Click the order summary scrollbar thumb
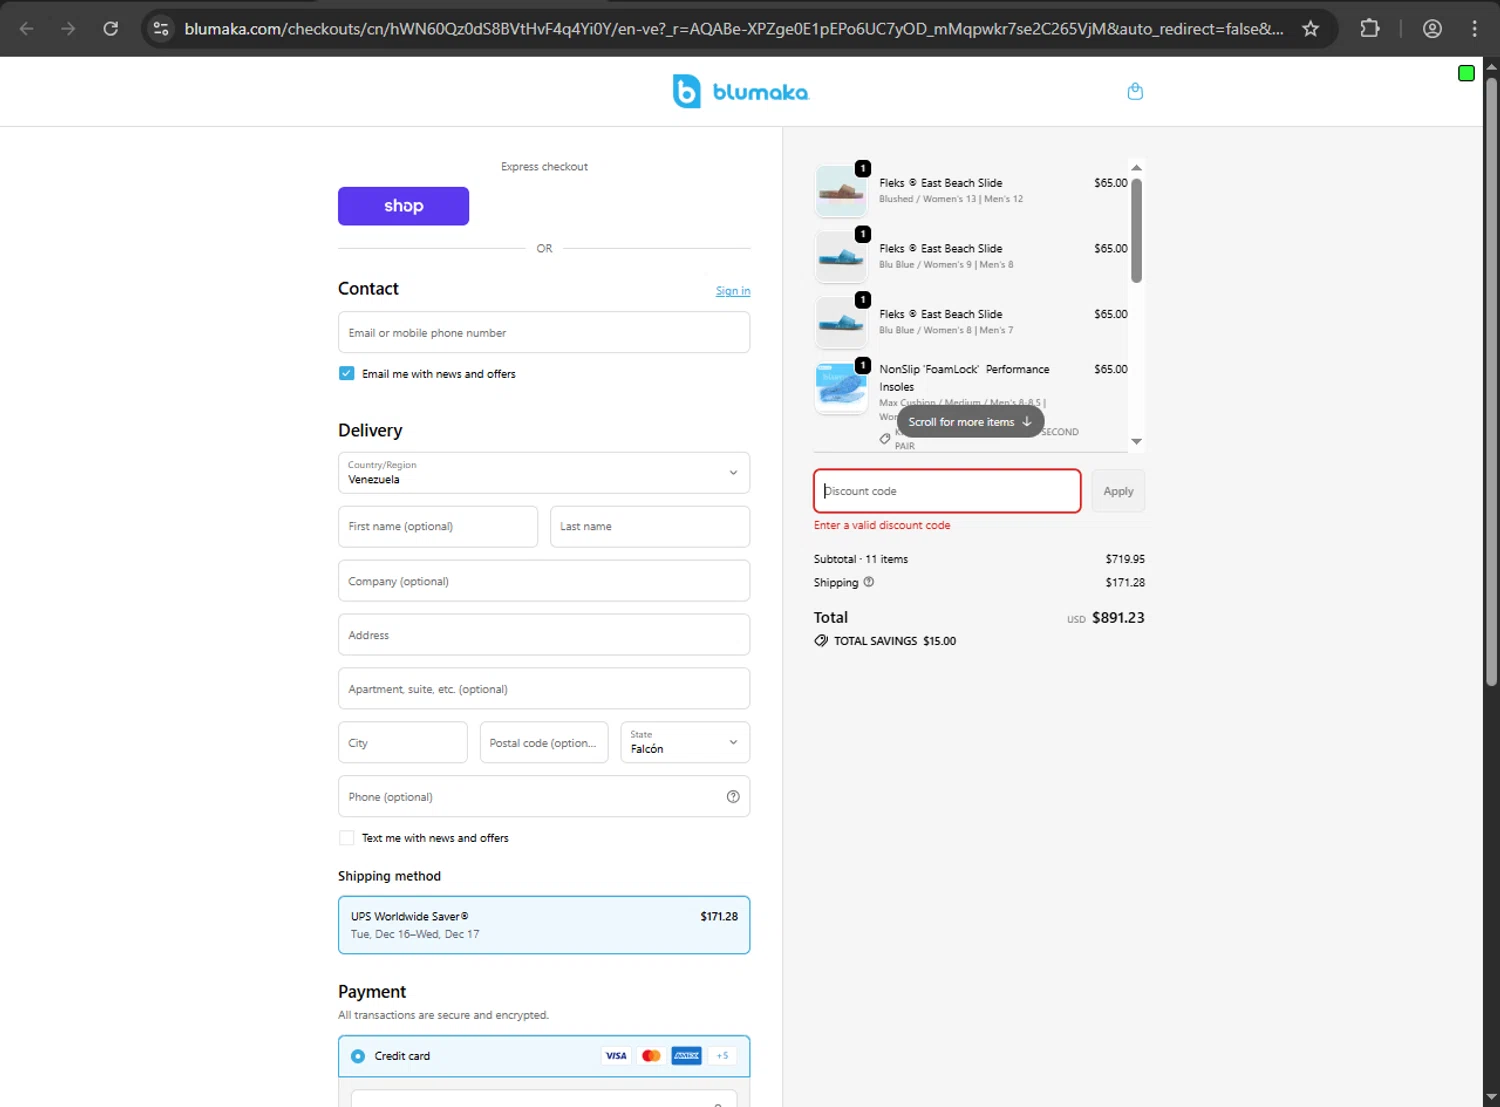1500x1107 pixels. 1136,230
